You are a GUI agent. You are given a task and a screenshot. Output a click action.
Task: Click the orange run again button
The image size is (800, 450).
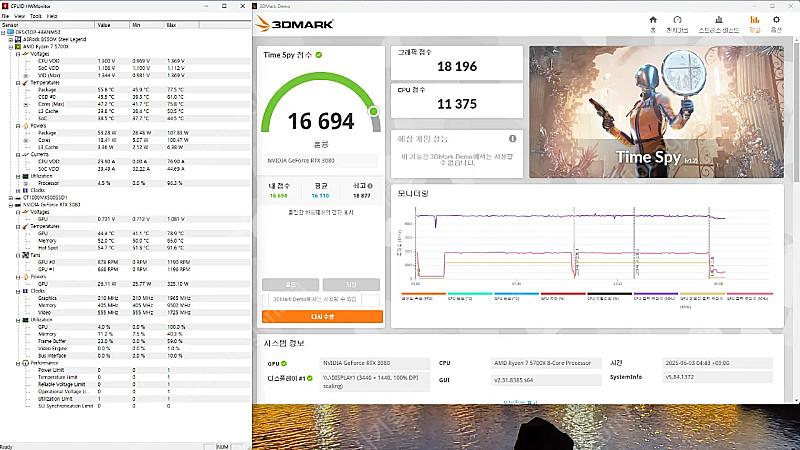pos(322,317)
